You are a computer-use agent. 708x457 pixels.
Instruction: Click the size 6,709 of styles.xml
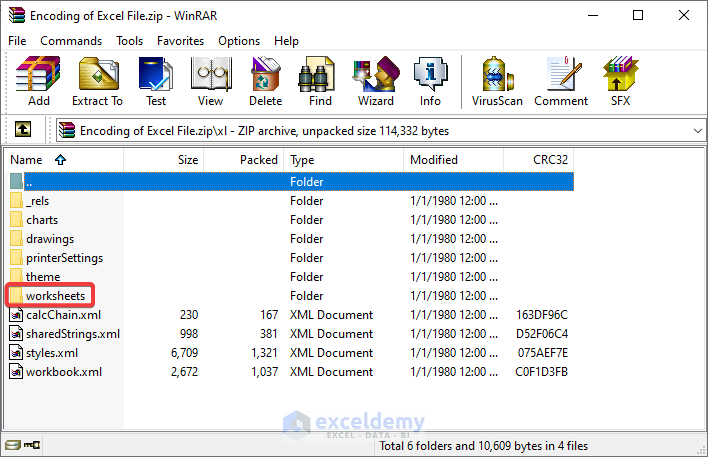coord(184,352)
